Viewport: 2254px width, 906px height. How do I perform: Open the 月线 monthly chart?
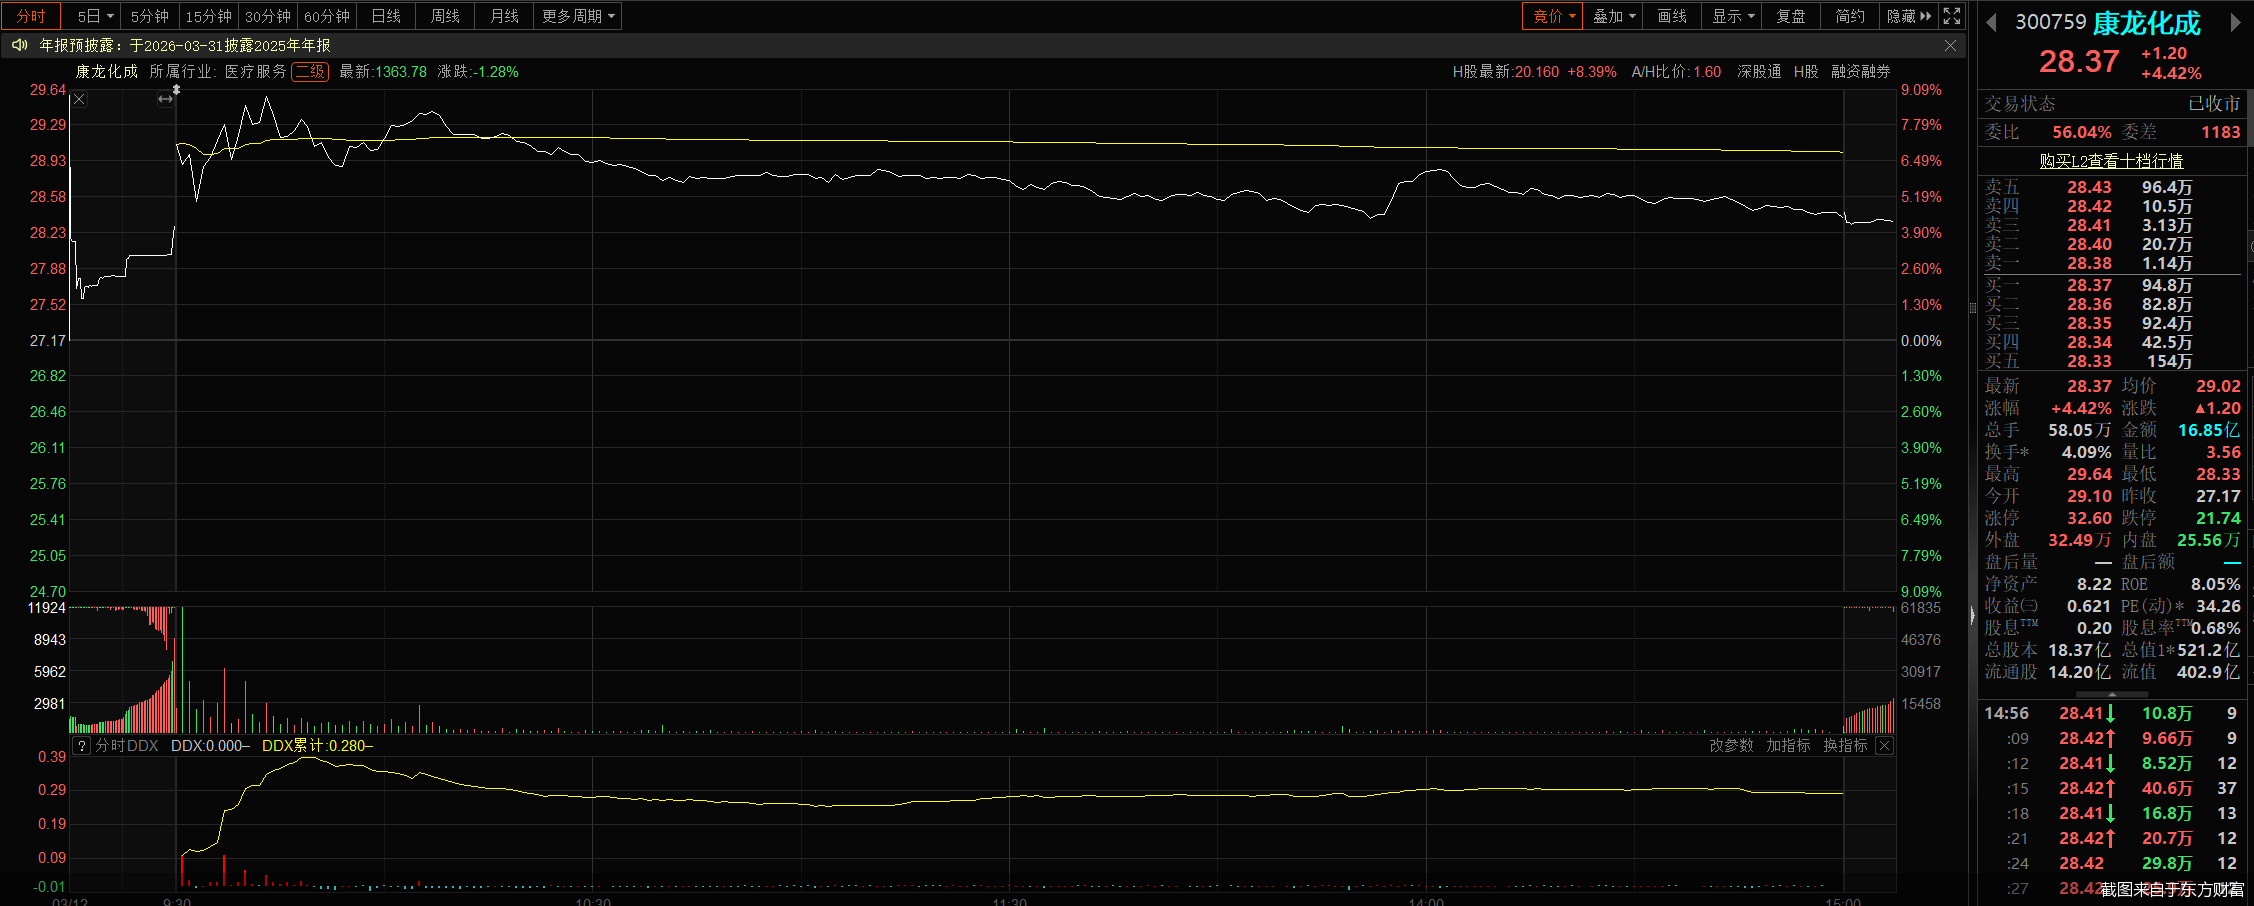click(x=505, y=16)
